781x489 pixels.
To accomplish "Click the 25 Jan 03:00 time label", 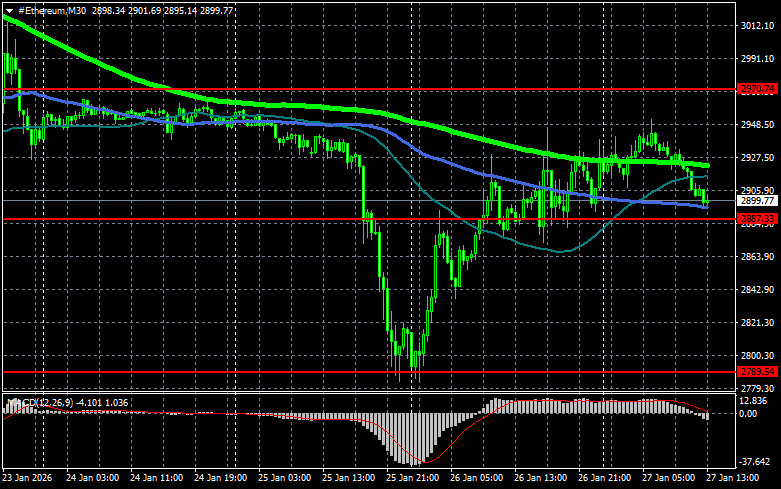I will click(x=284, y=478).
